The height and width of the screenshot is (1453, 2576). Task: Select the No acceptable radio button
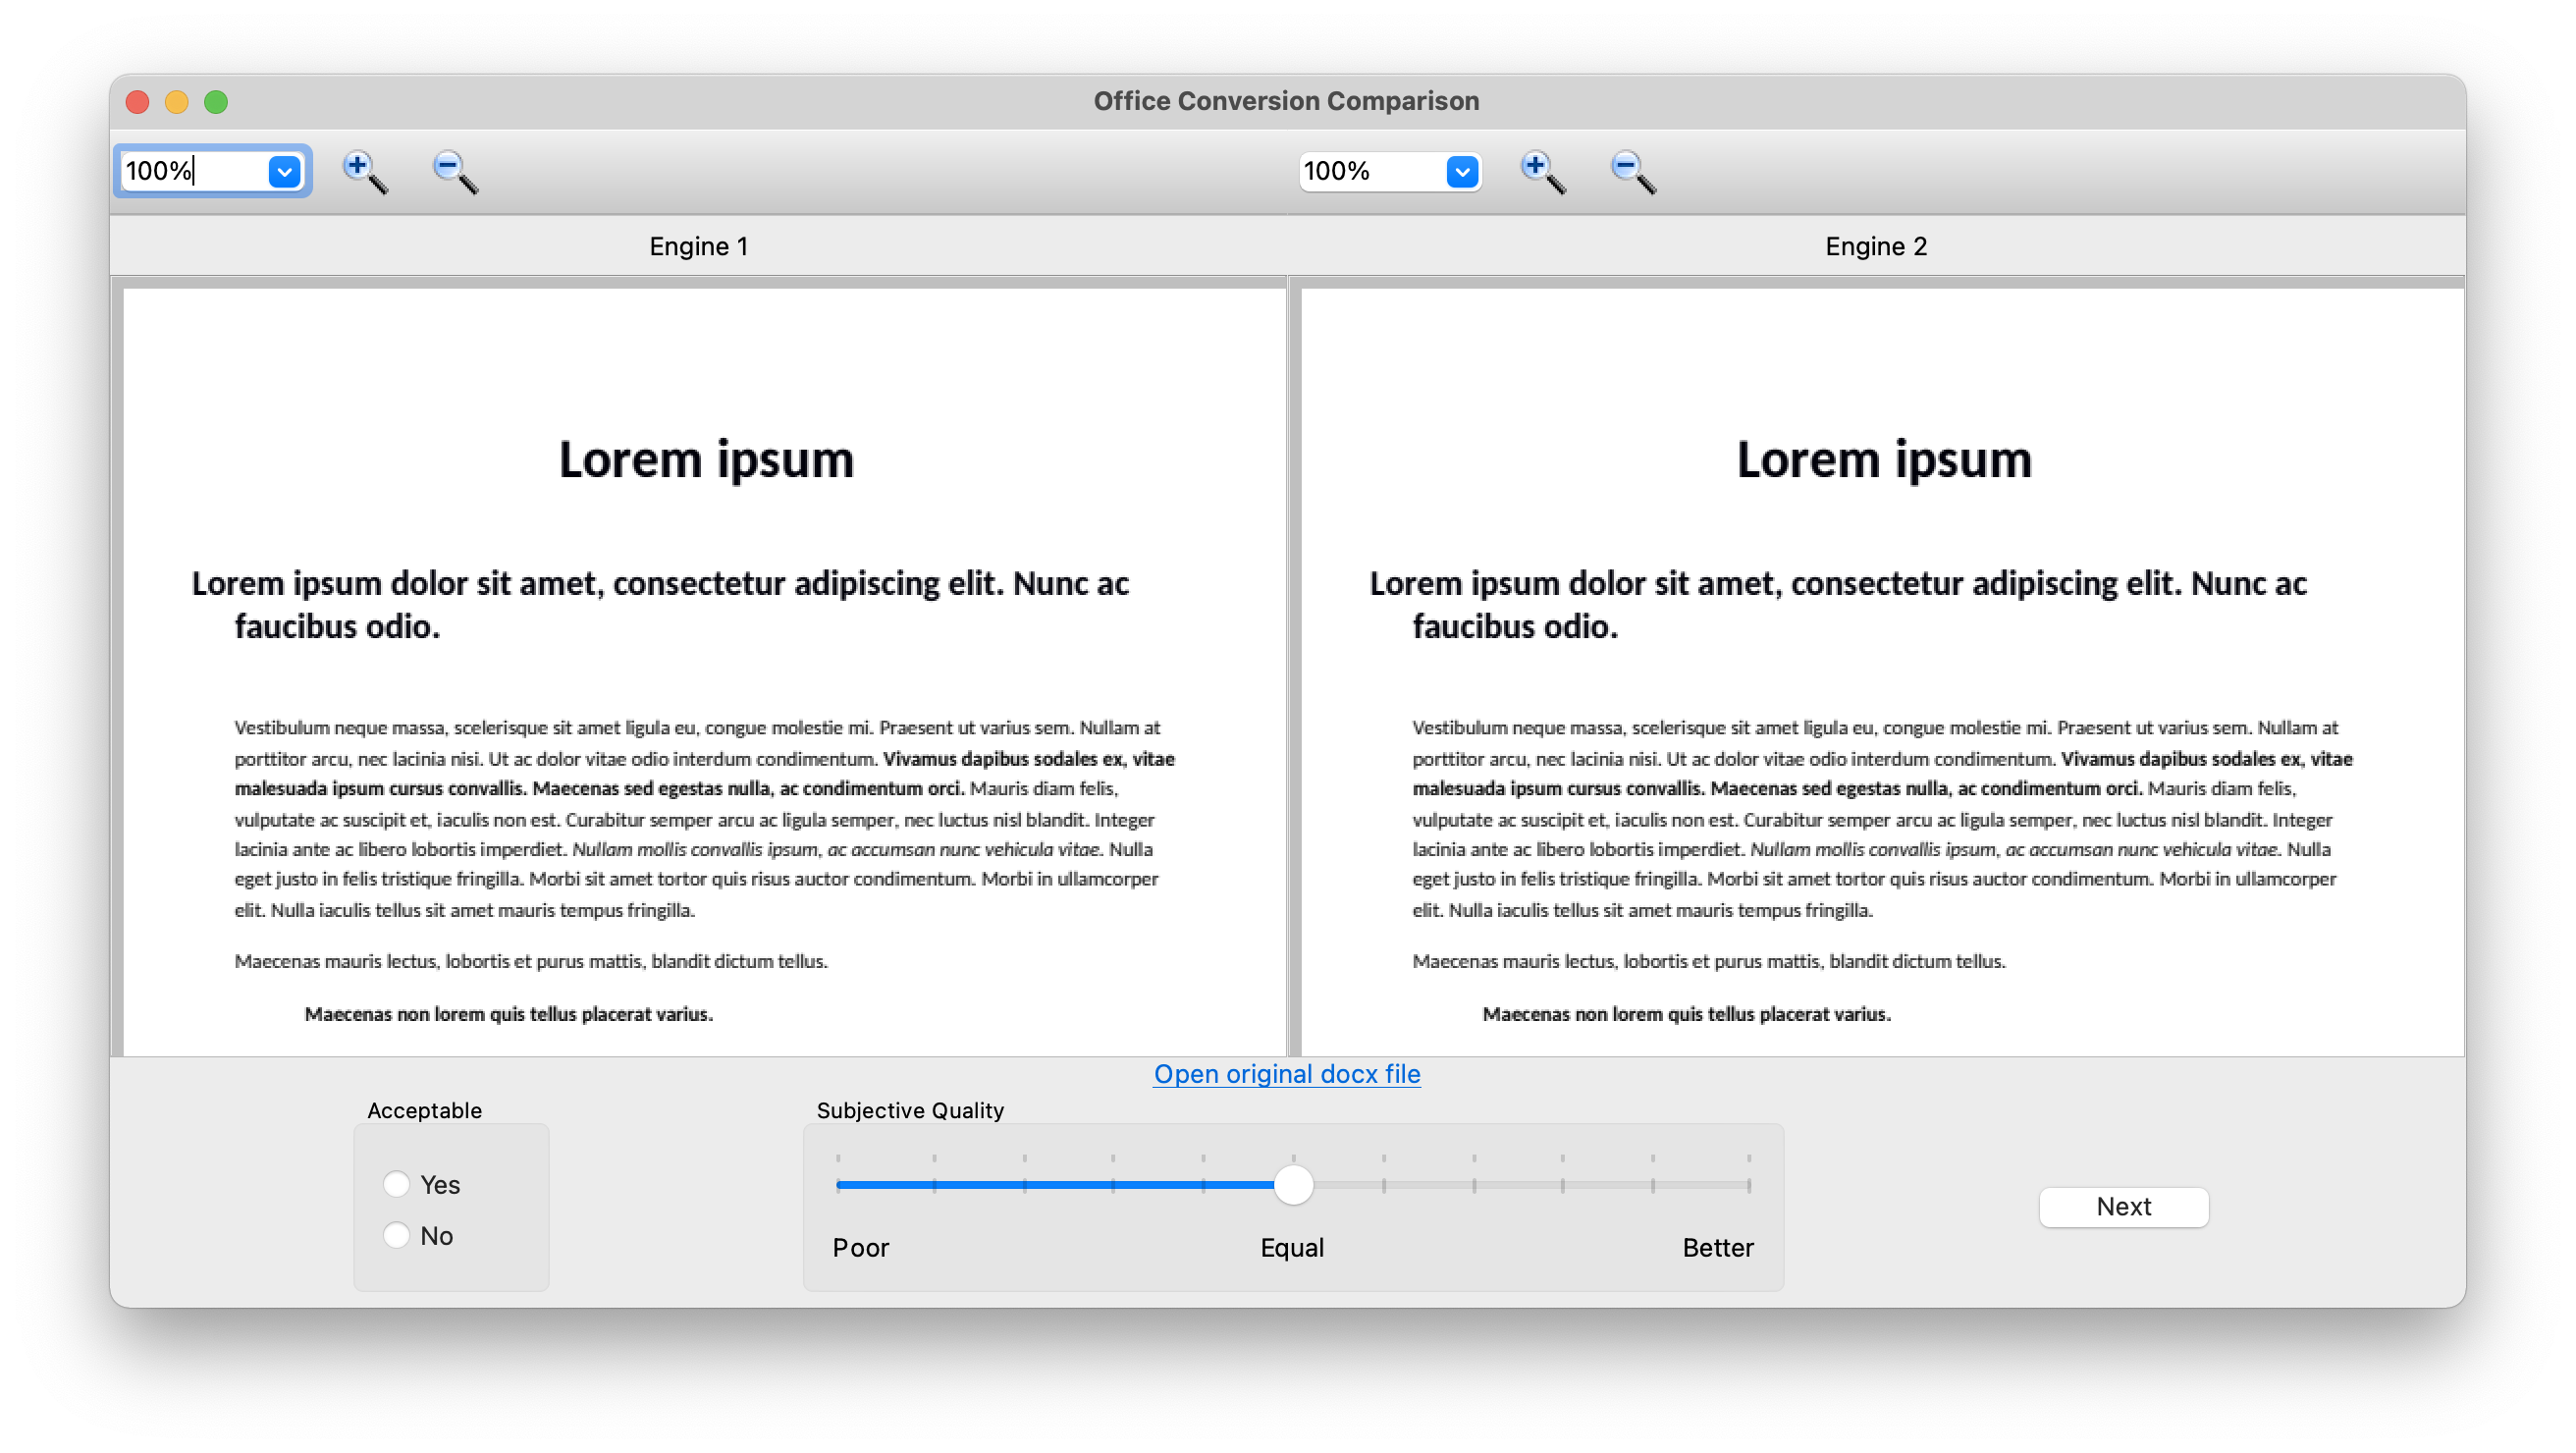(x=397, y=1235)
